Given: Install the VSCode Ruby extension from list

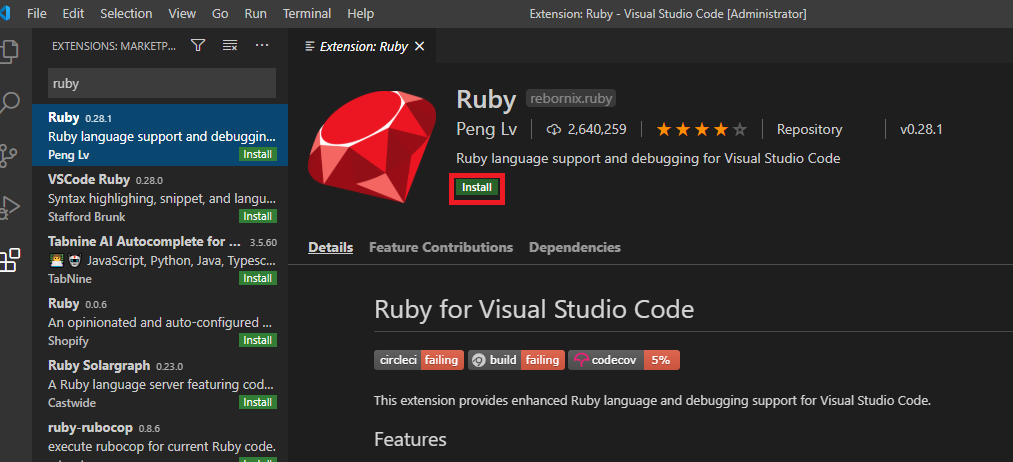Looking at the screenshot, I should click(258, 216).
